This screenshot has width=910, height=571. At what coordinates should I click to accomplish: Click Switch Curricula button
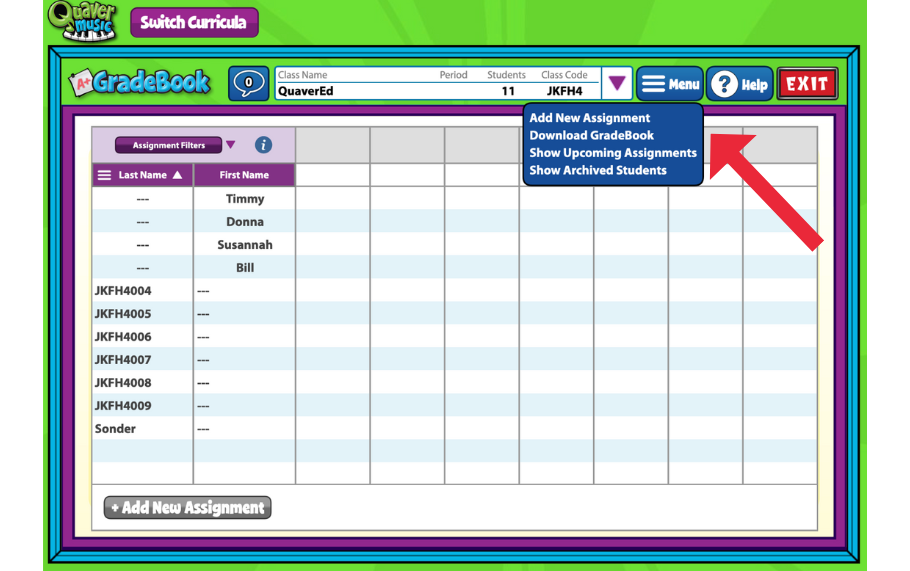click(194, 23)
